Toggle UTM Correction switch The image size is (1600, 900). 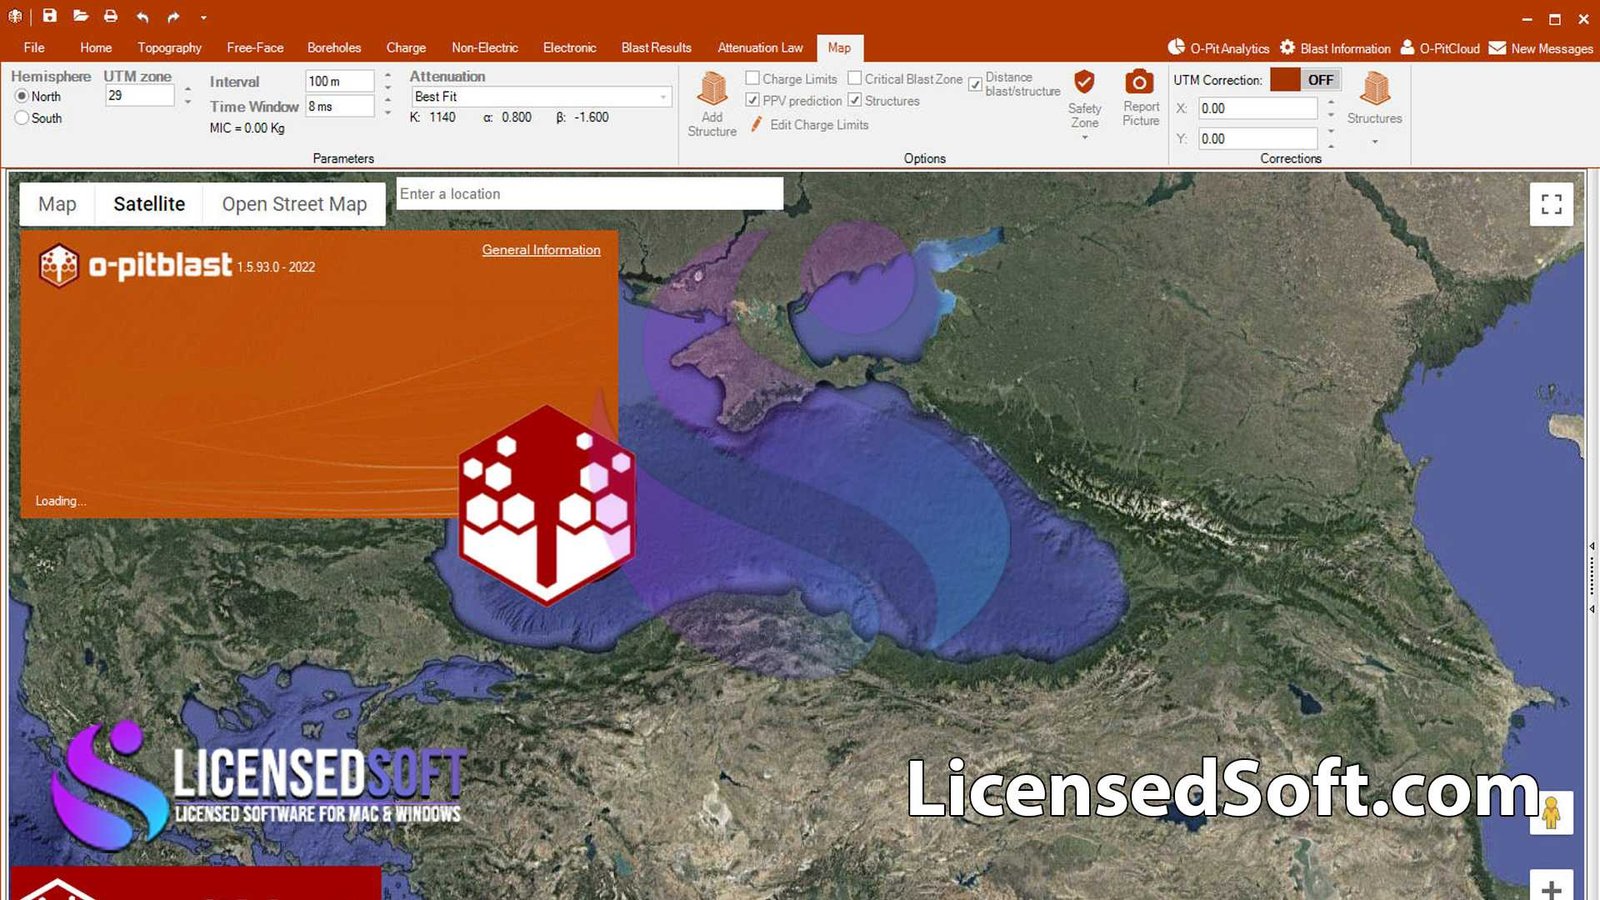1305,80
